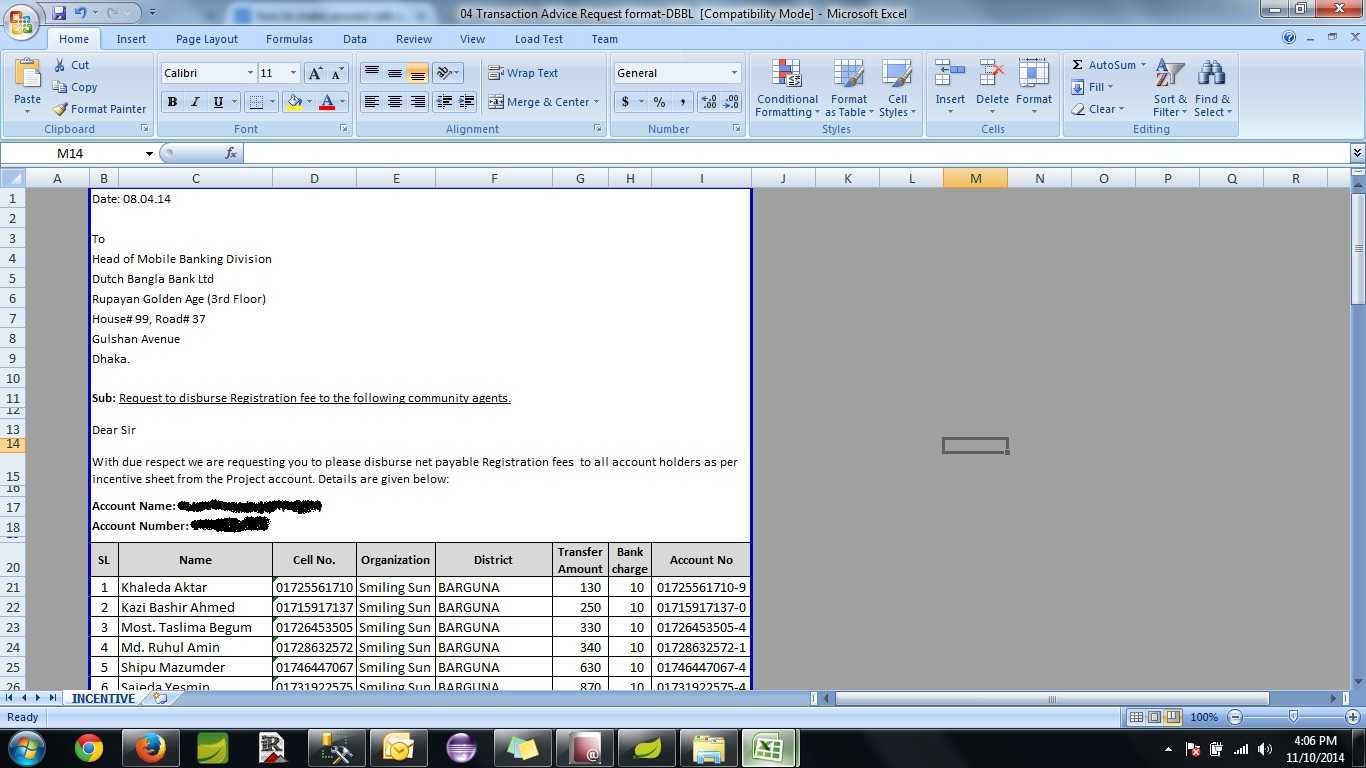This screenshot has width=1366, height=768.
Task: Toggle Italic formatting
Action: (195, 102)
